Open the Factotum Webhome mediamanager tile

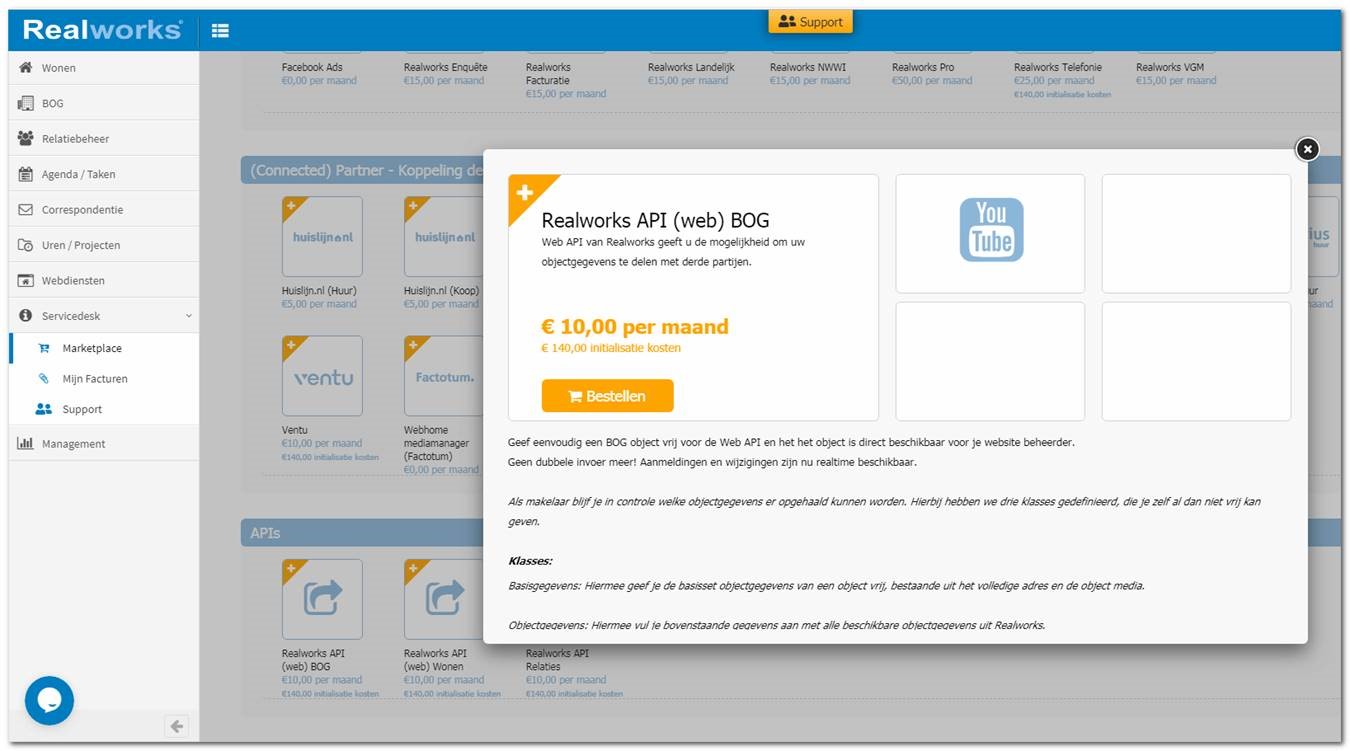point(444,377)
